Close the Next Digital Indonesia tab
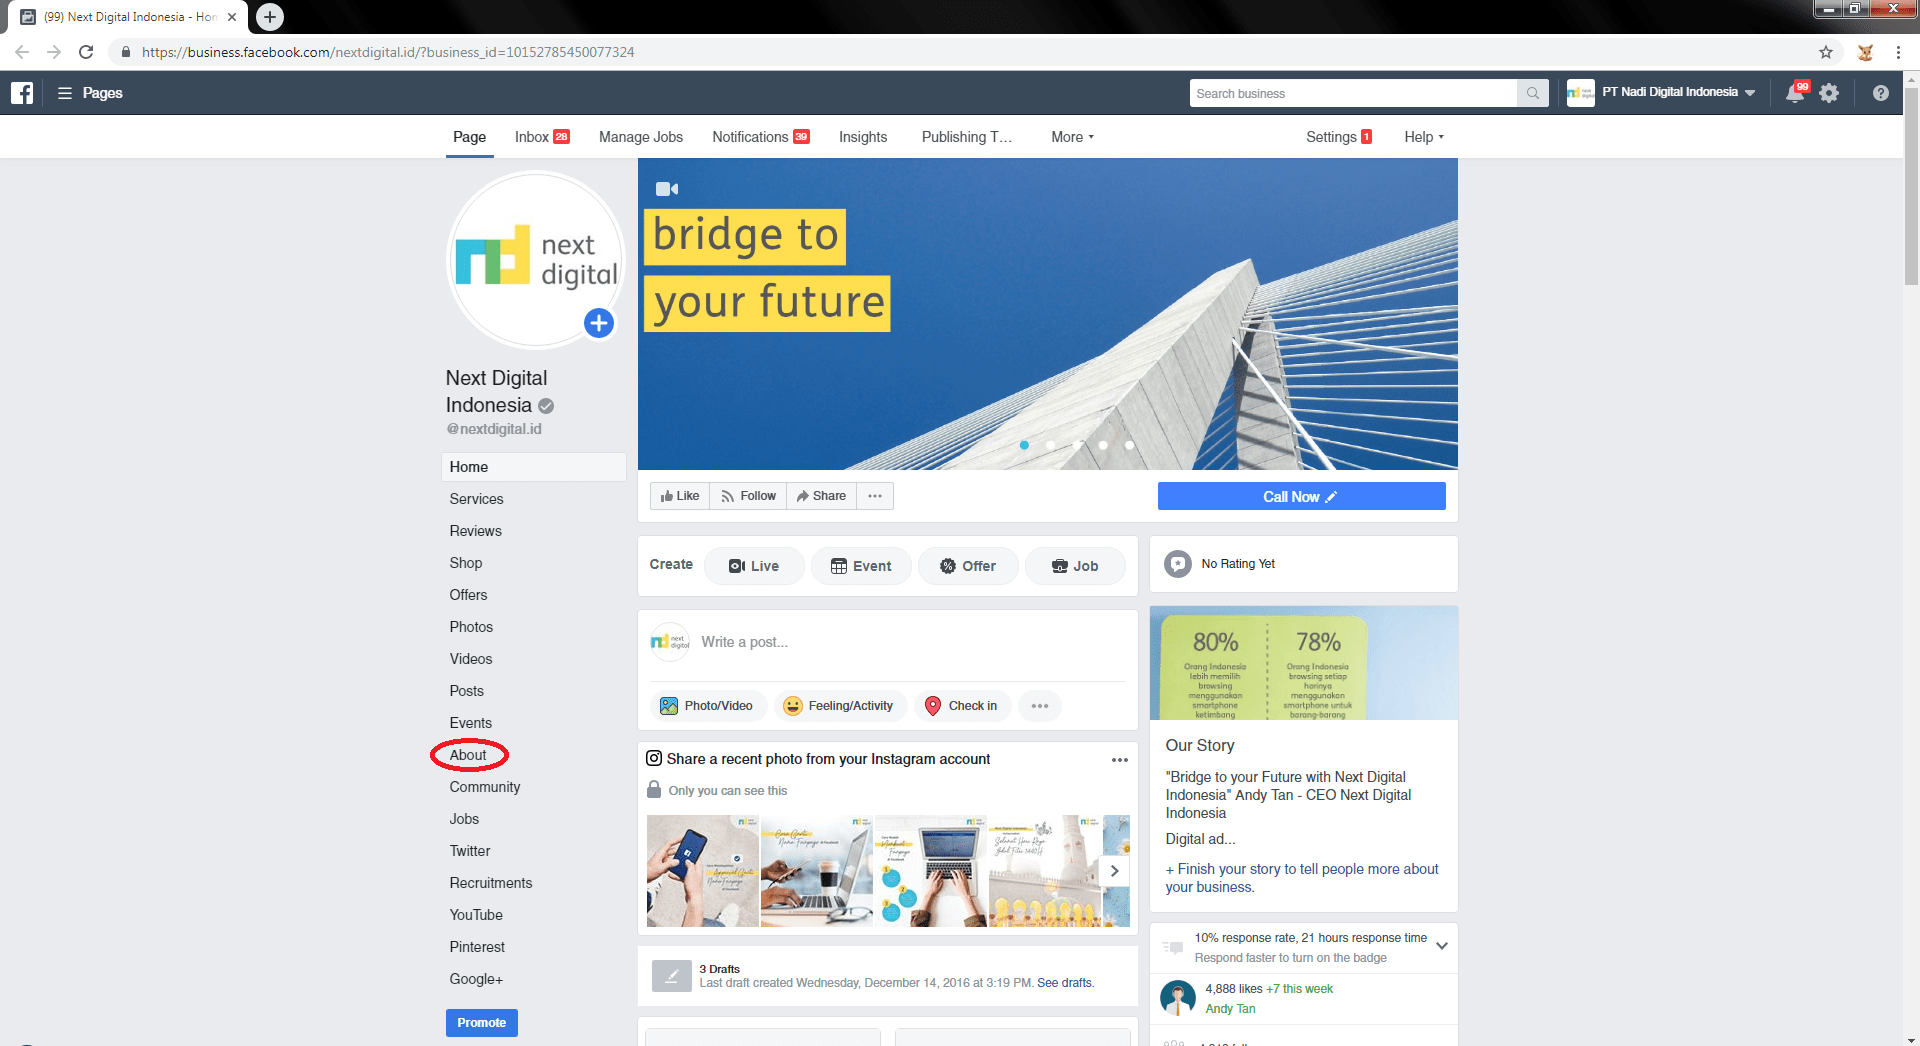 [232, 17]
